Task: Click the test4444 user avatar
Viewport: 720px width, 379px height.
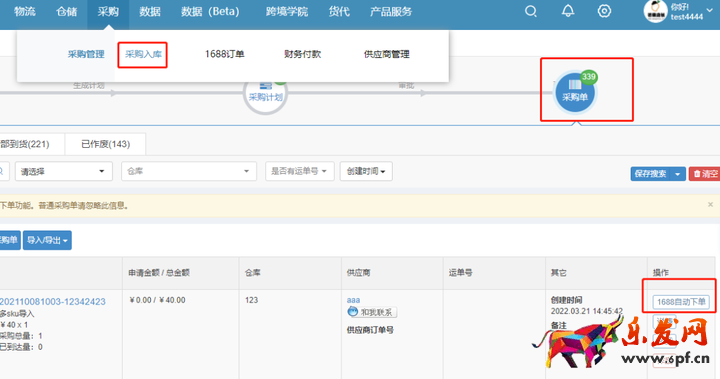Action: pyautogui.click(x=655, y=11)
